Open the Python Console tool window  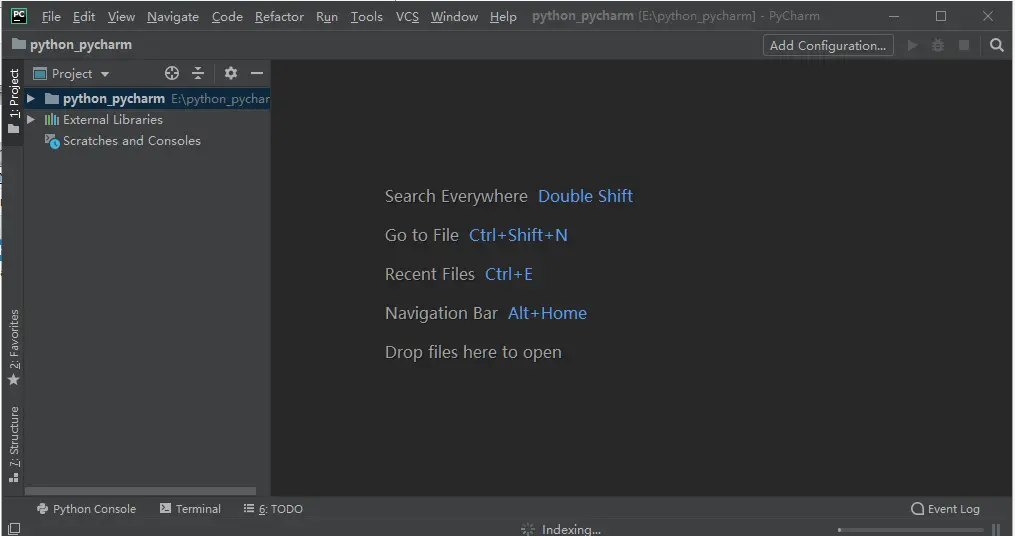[x=87, y=509]
